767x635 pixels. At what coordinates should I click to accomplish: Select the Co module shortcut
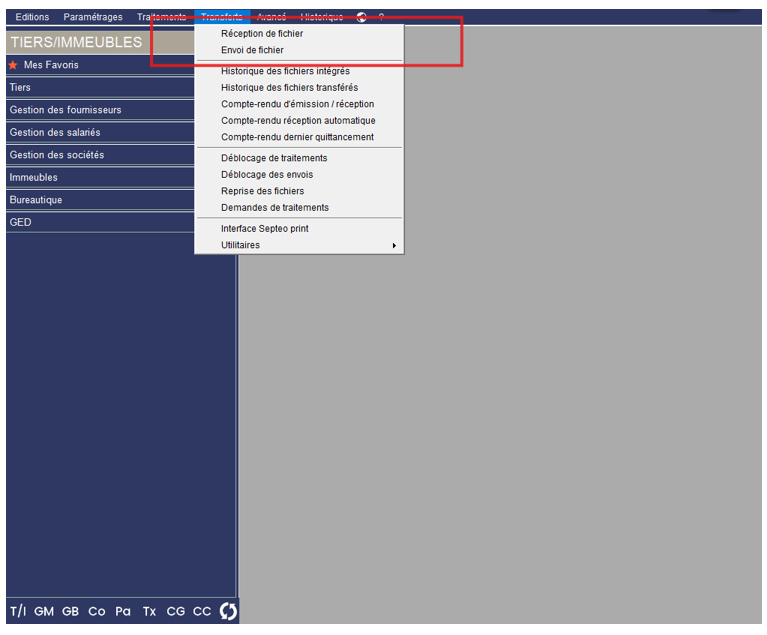tap(96, 611)
